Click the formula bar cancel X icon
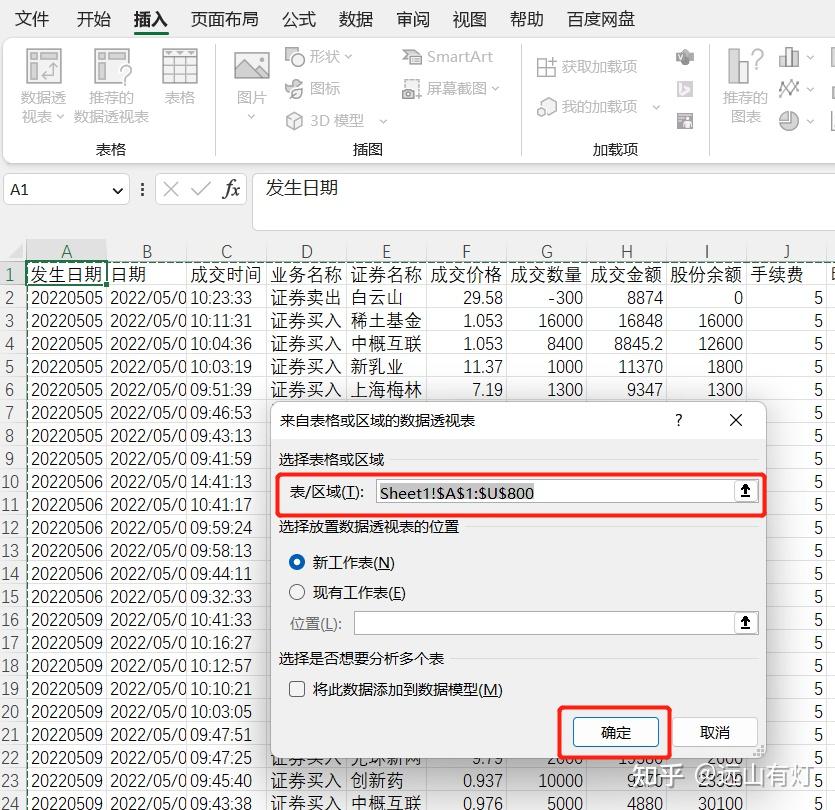This screenshot has width=835, height=810. tap(171, 189)
